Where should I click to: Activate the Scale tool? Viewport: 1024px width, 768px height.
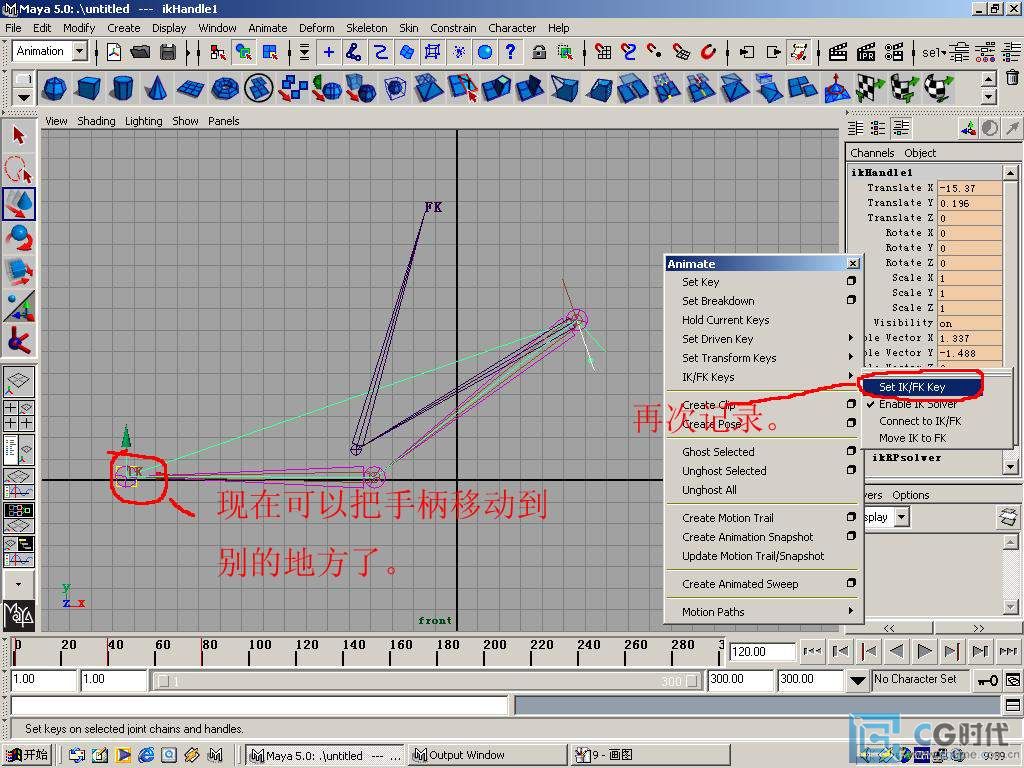[18, 272]
